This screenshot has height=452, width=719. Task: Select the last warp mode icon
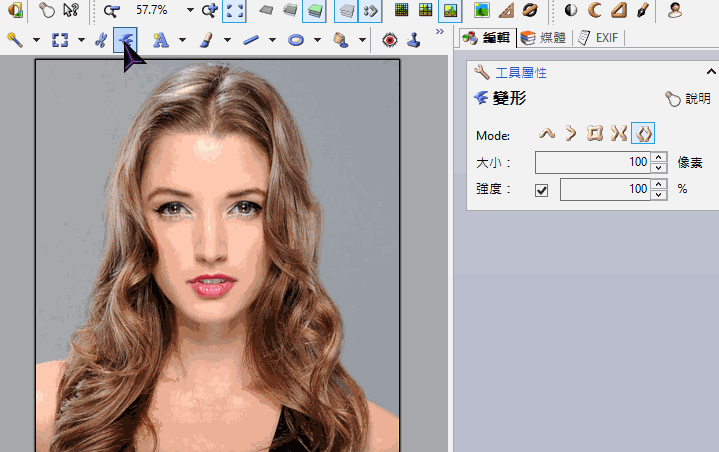coord(644,133)
